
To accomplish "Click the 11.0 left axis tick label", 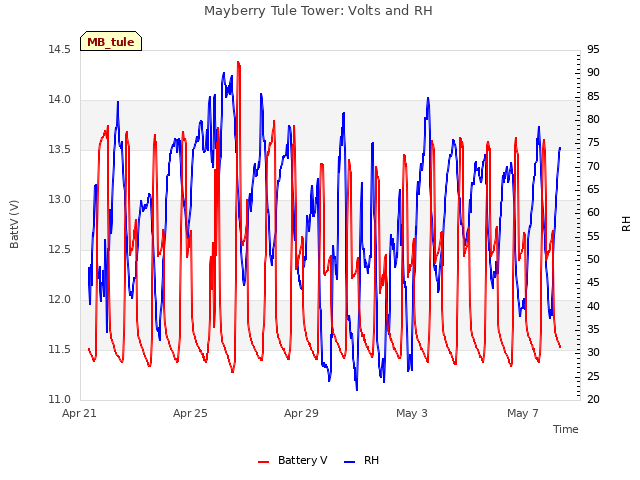I will tap(60, 400).
